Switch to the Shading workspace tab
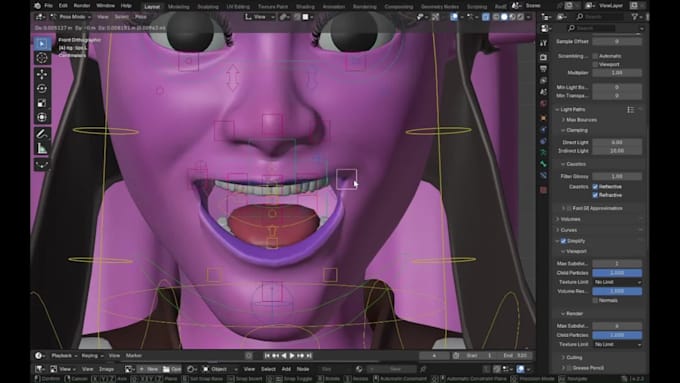 [x=305, y=7]
